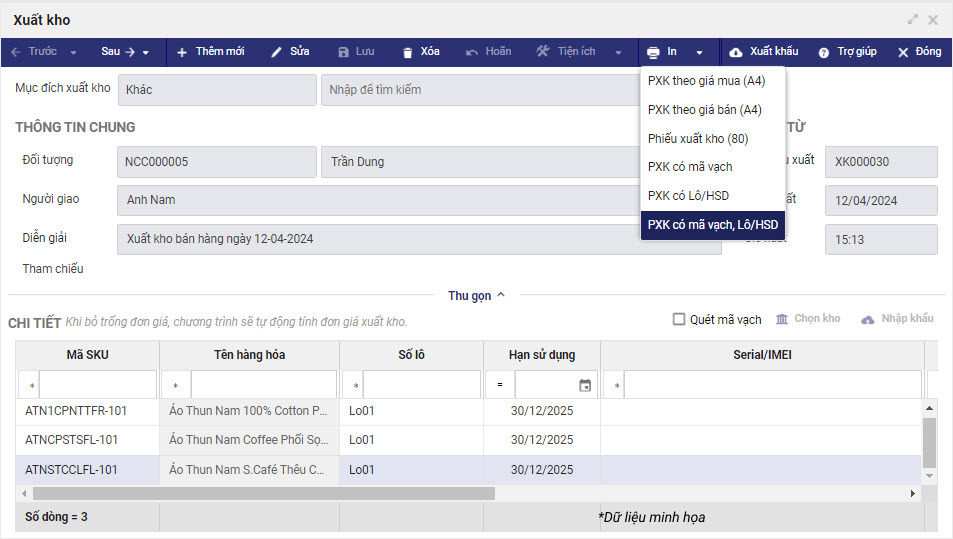The image size is (953, 539).
Task: Select row ATNCPSTSFL-101
Action: pyautogui.click(x=469, y=440)
